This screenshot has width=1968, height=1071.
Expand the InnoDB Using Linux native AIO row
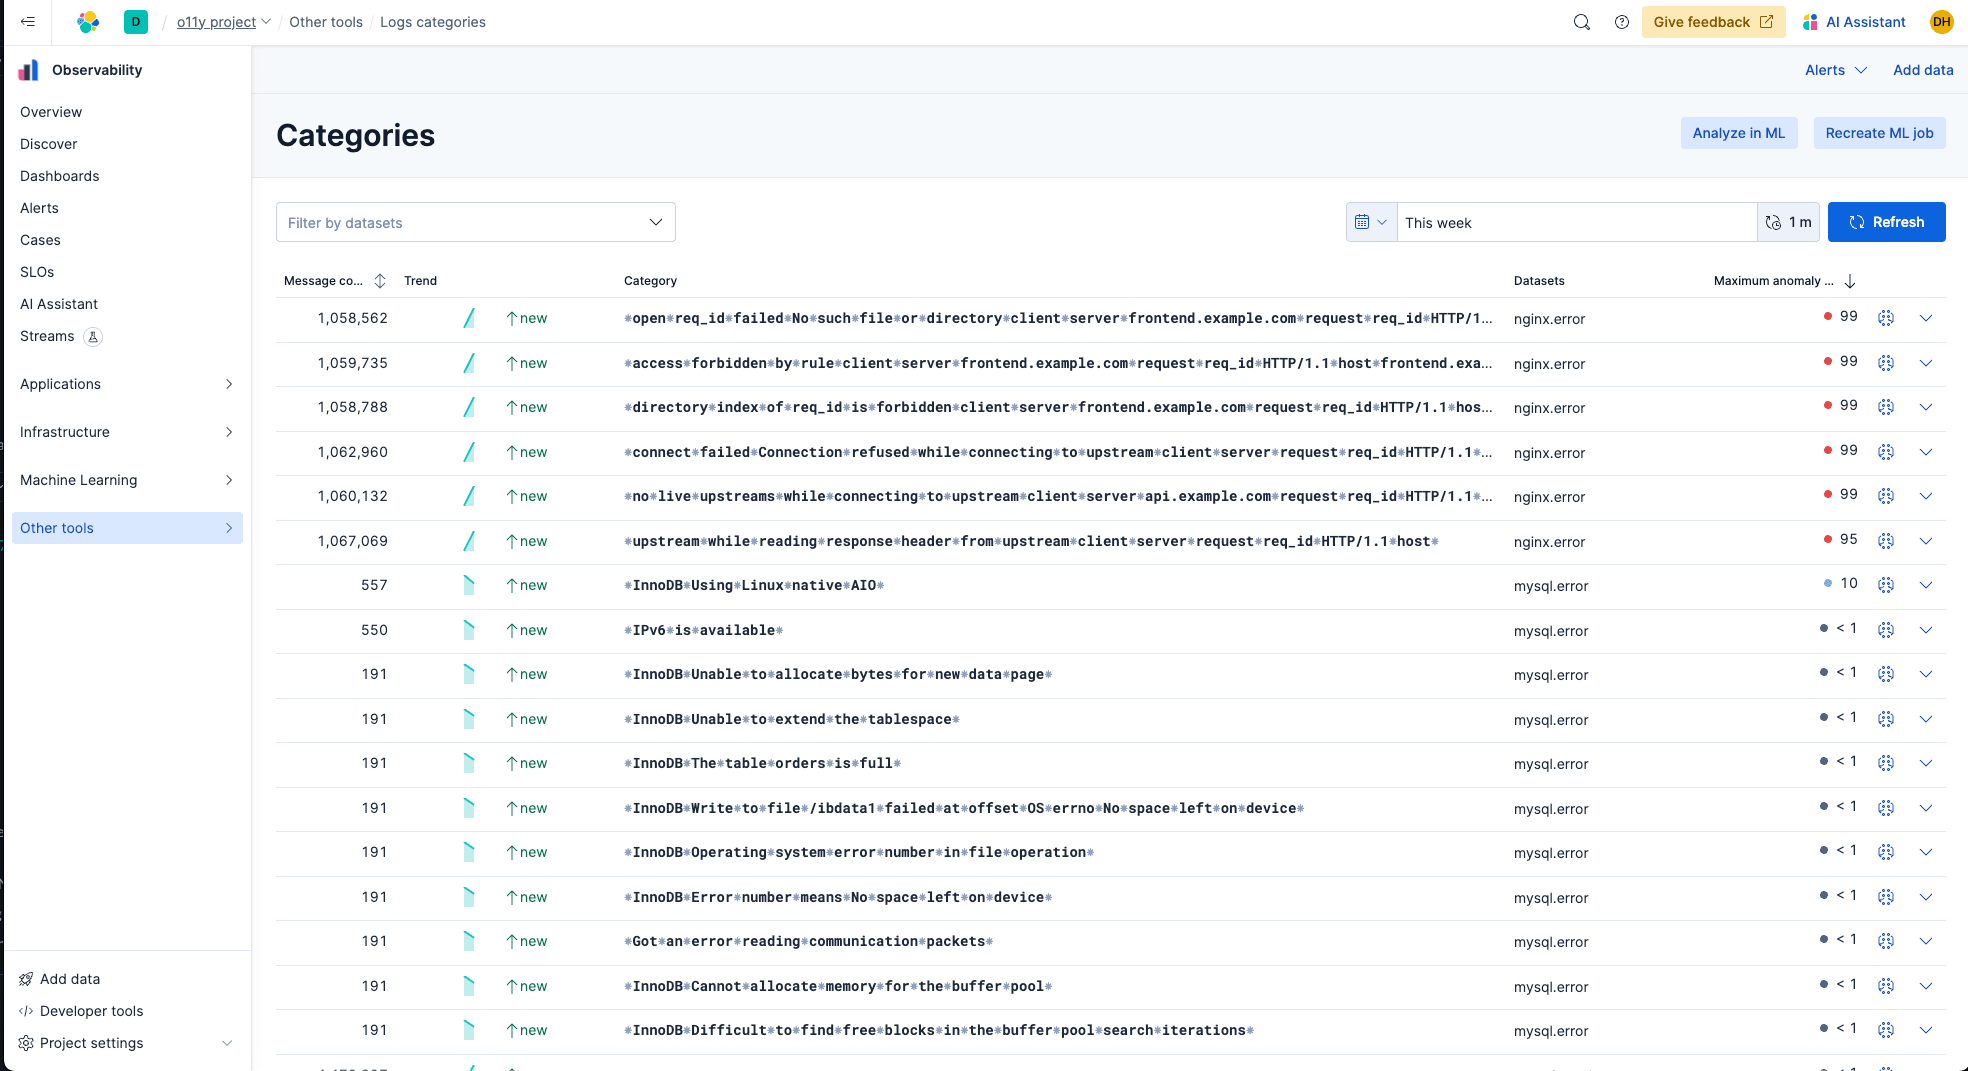click(1925, 585)
